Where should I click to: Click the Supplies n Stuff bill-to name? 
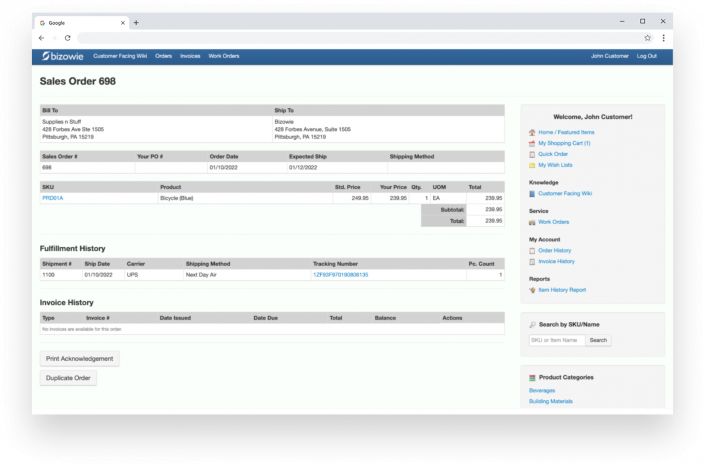pyautogui.click(x=62, y=122)
